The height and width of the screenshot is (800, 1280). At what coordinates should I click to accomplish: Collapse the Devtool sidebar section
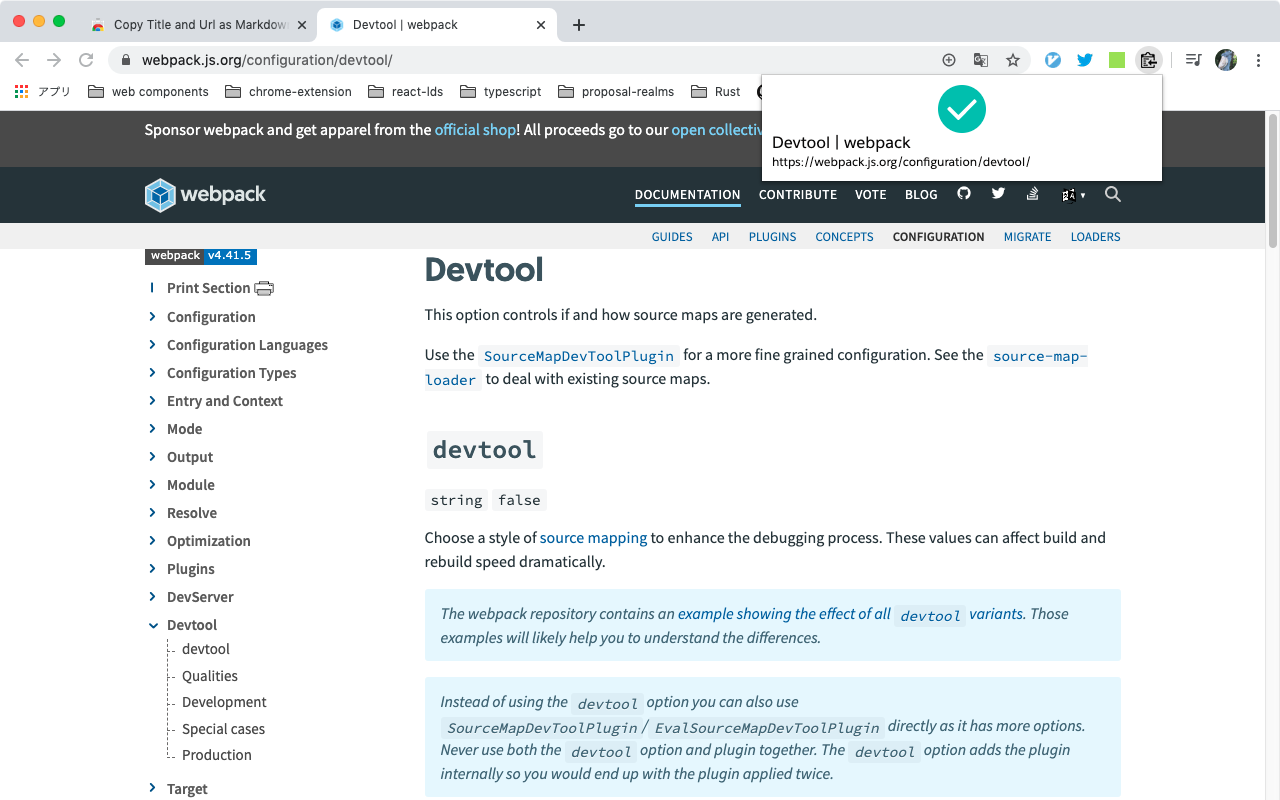click(x=153, y=625)
